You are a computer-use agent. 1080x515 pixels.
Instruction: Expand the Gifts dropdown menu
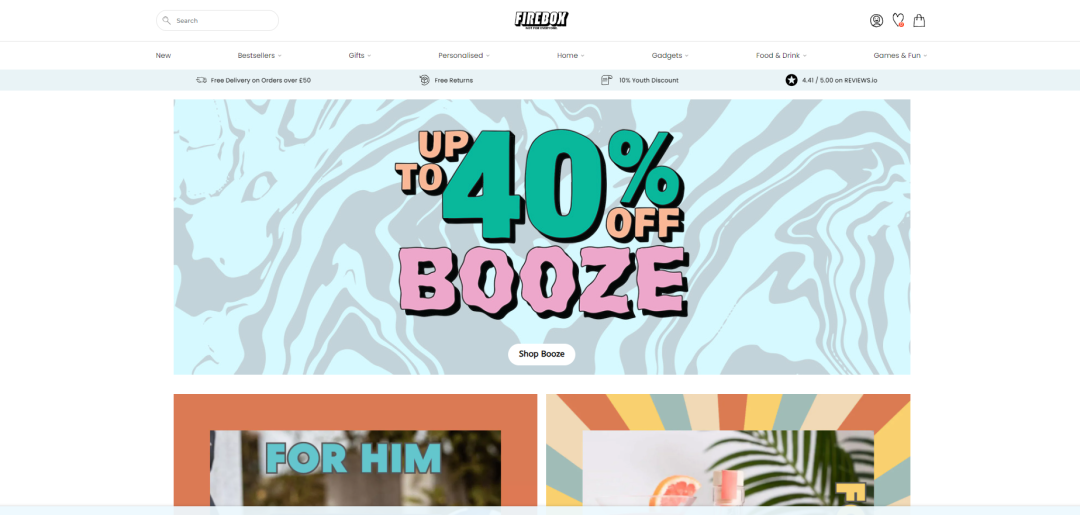(x=360, y=56)
